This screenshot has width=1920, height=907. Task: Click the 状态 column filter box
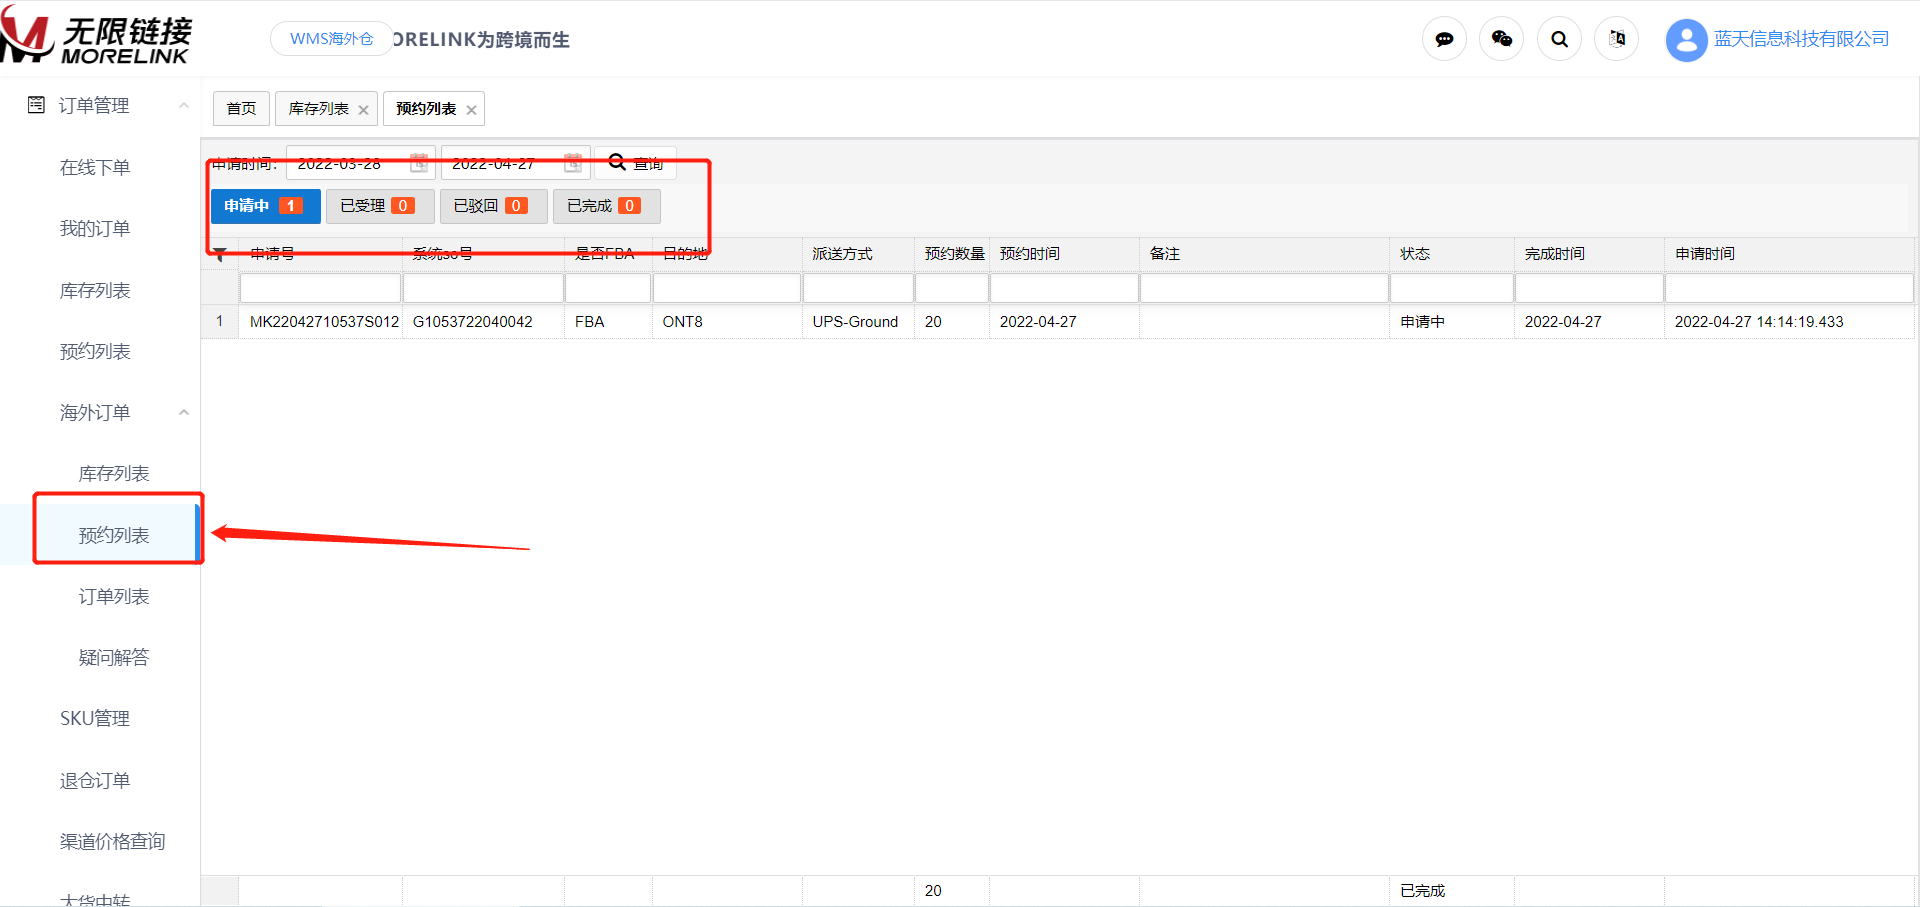point(1452,288)
